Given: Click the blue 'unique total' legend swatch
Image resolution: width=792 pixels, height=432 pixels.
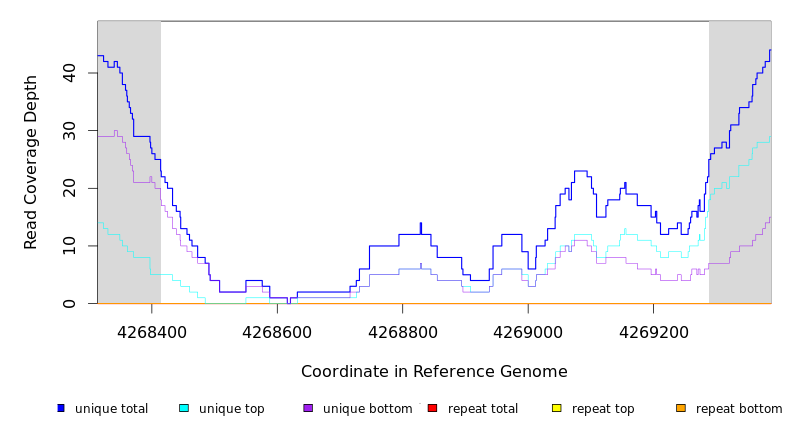Looking at the screenshot, I should (x=61, y=408).
